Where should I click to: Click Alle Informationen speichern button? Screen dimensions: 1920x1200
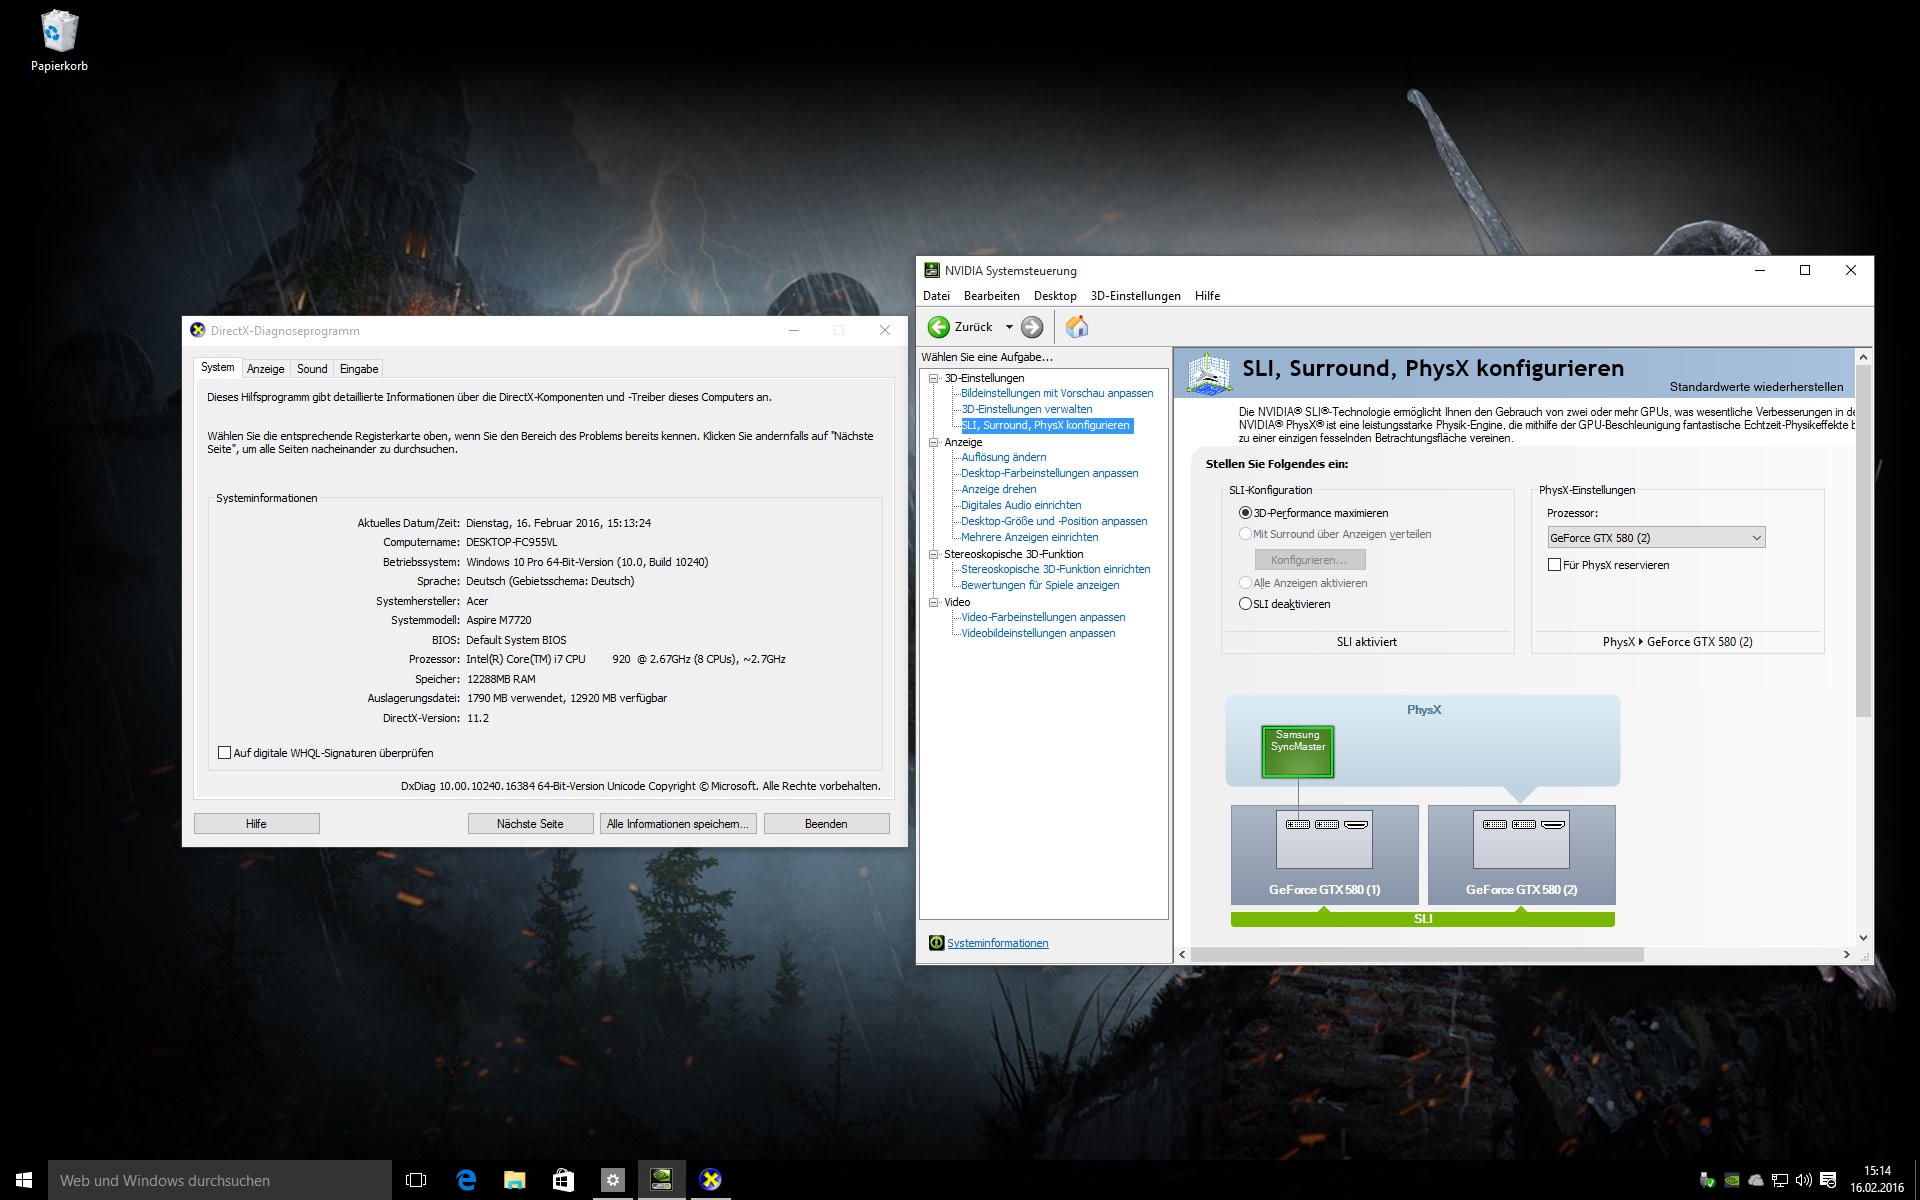pos(678,824)
